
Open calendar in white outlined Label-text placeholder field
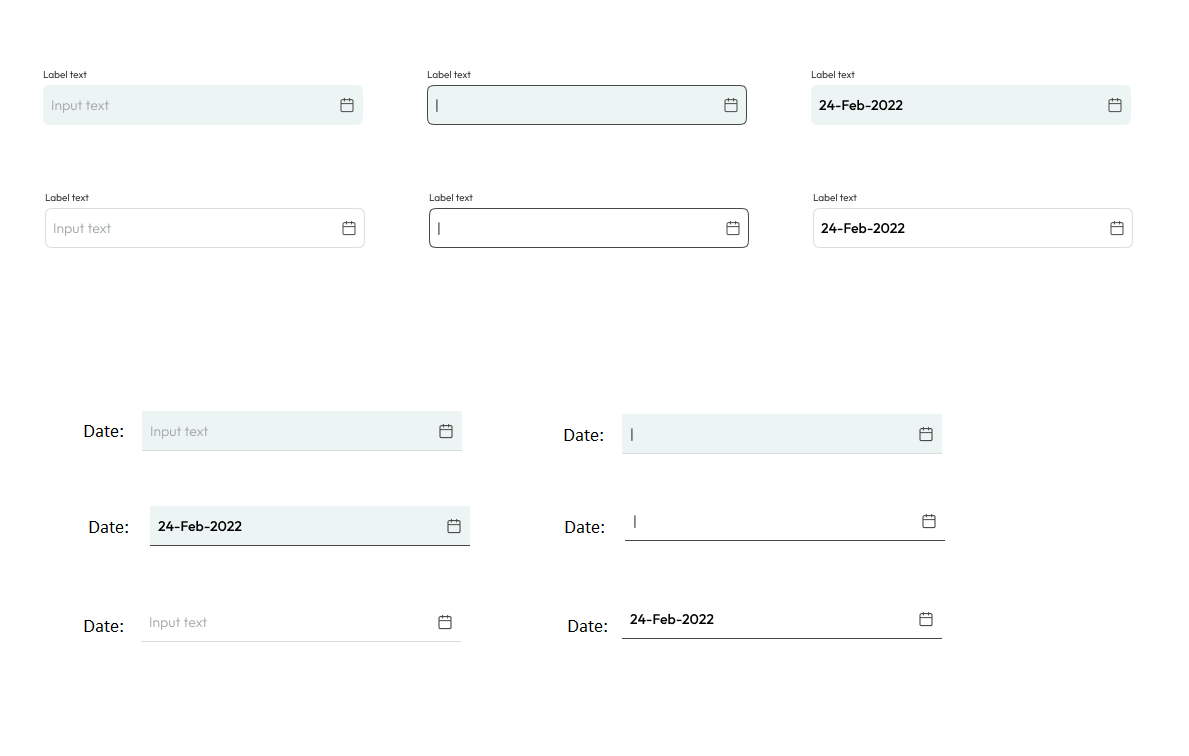tap(349, 228)
